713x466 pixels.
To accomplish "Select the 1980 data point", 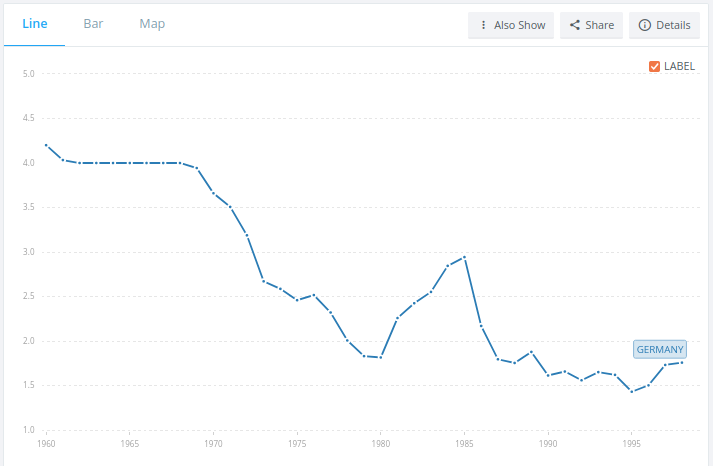I will [x=380, y=357].
